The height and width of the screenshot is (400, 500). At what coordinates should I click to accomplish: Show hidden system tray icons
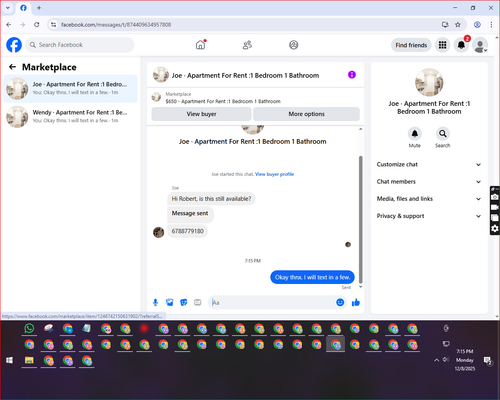point(436,360)
